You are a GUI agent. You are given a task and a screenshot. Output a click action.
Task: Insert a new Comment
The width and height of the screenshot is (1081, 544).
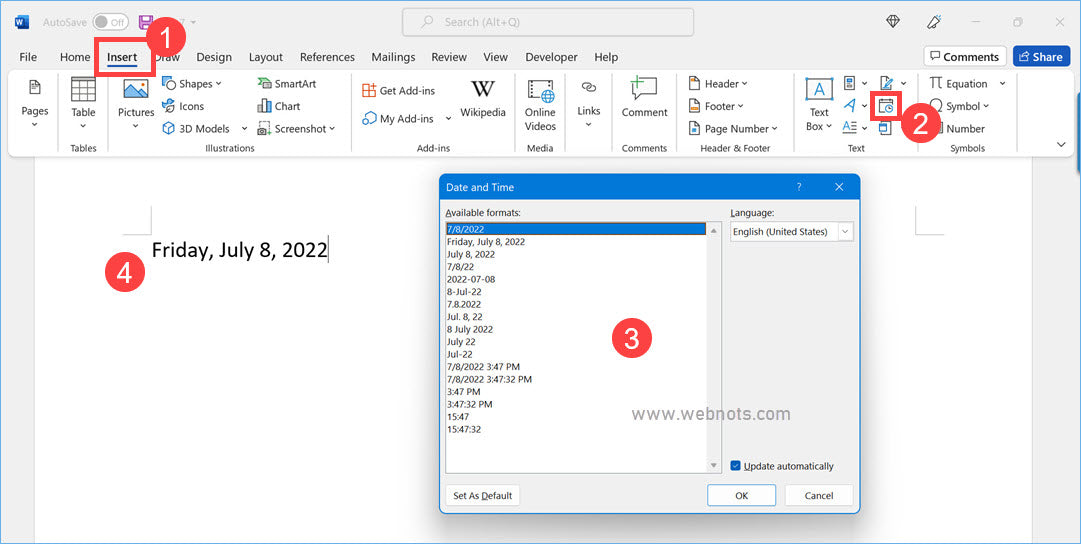pos(645,99)
